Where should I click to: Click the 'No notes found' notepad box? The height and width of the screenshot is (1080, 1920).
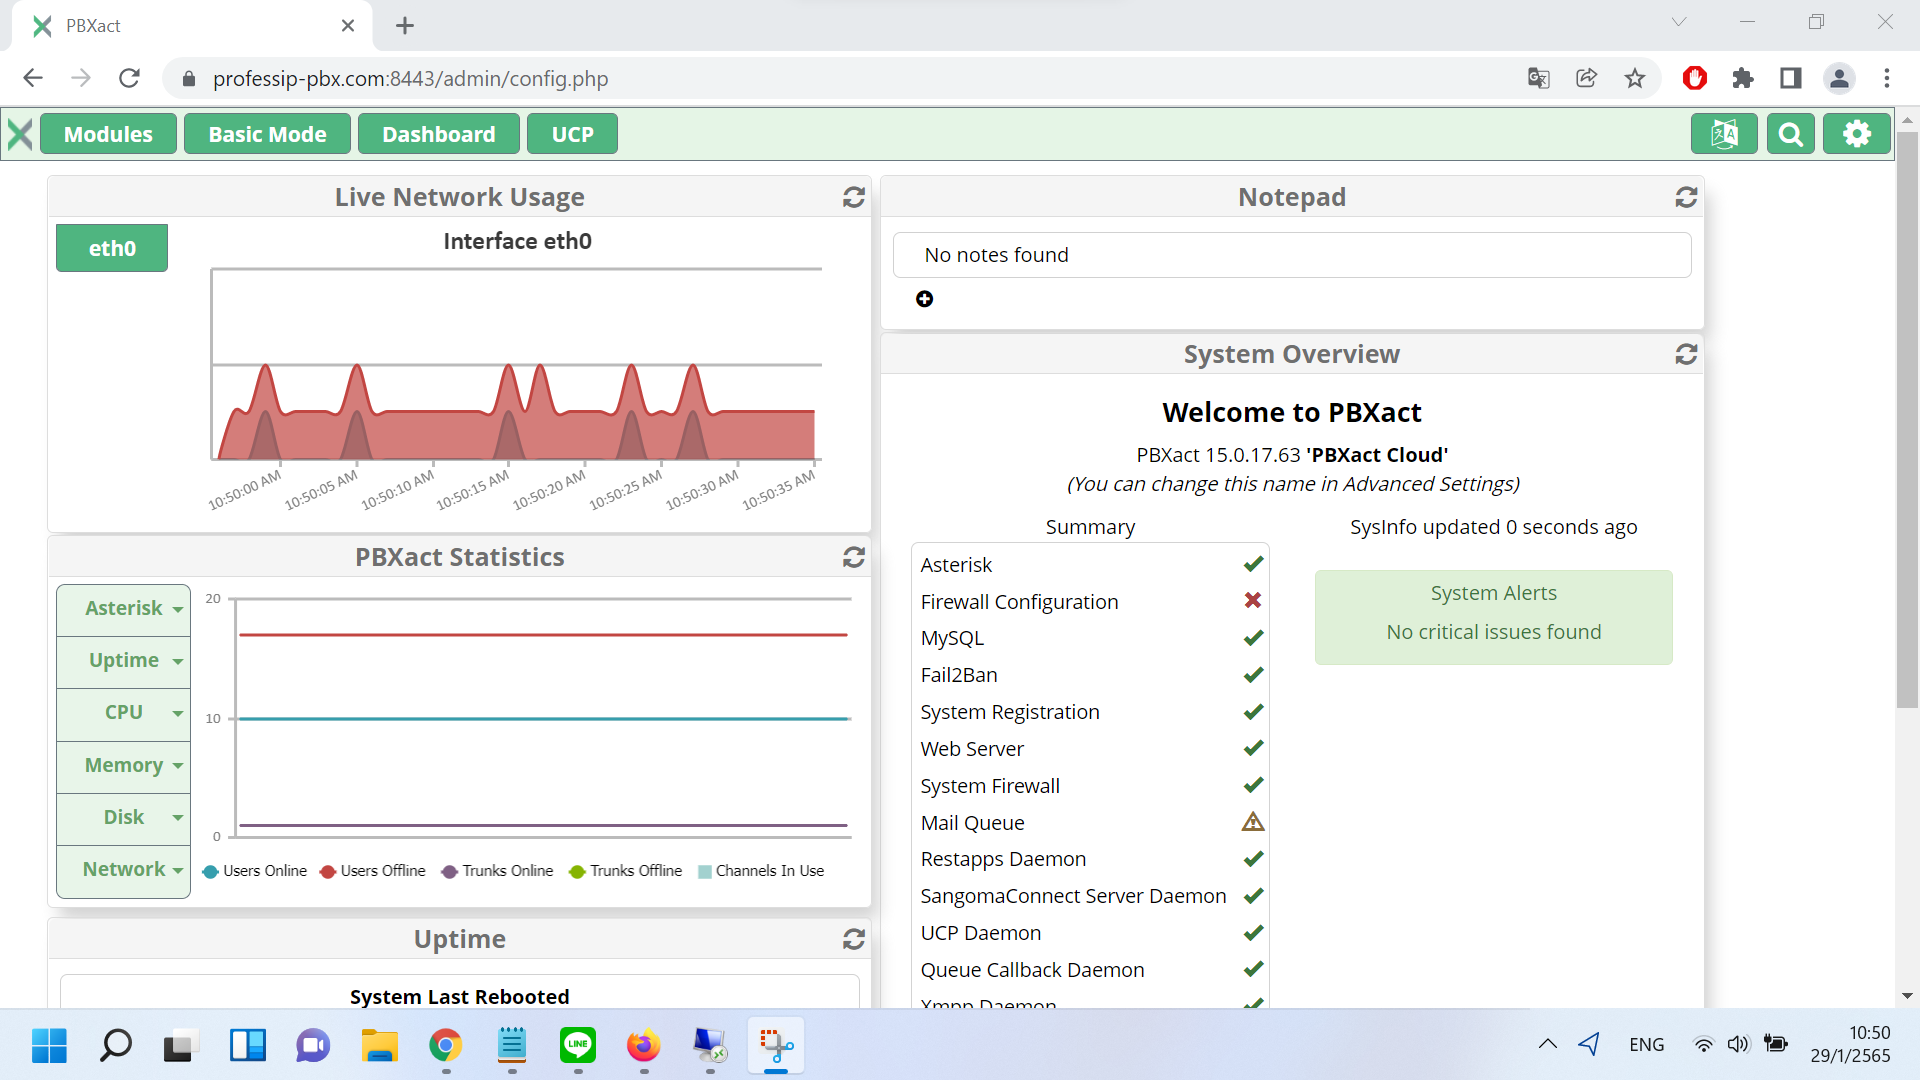(1292, 255)
